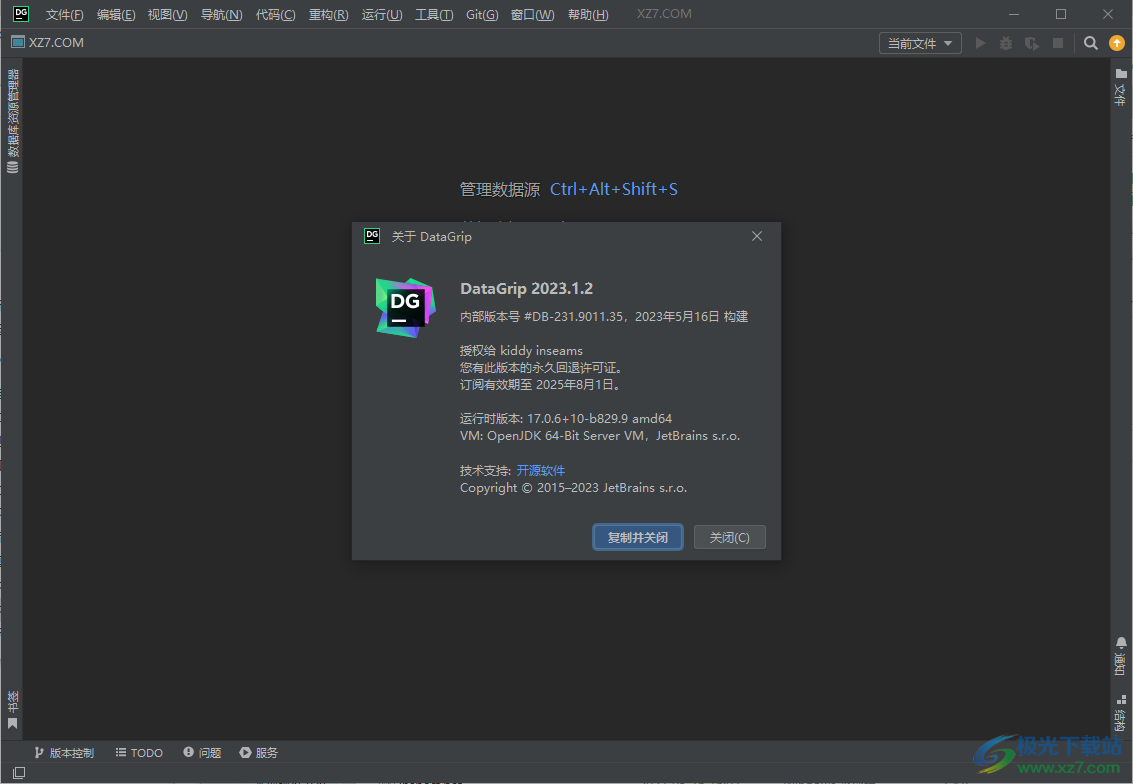The image size is (1133, 784).
Task: Click 您有此版本的永久回退许可证 text
Action: pyautogui.click(x=541, y=368)
